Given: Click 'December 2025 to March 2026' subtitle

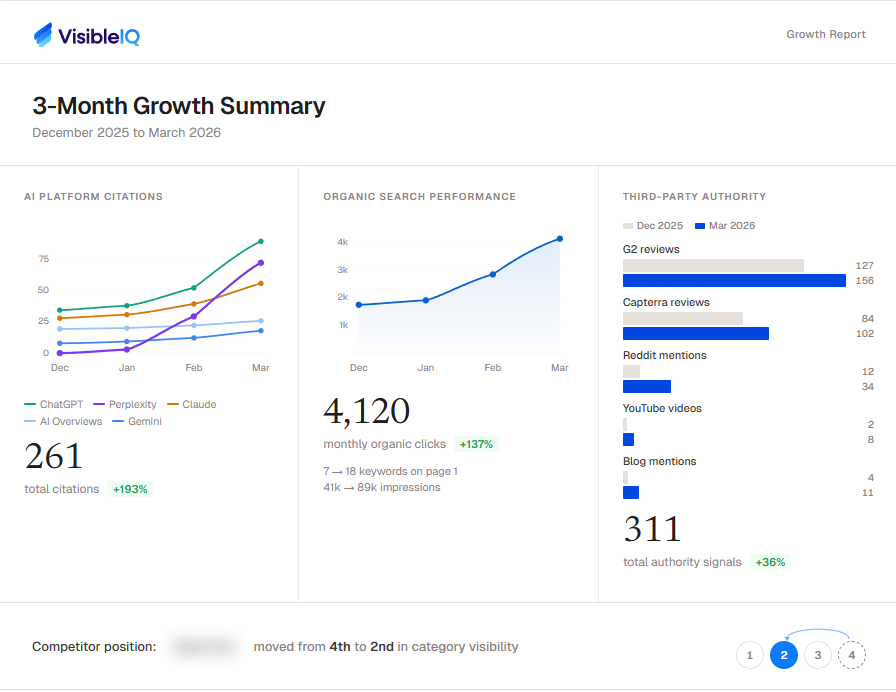Looking at the screenshot, I should (126, 133).
